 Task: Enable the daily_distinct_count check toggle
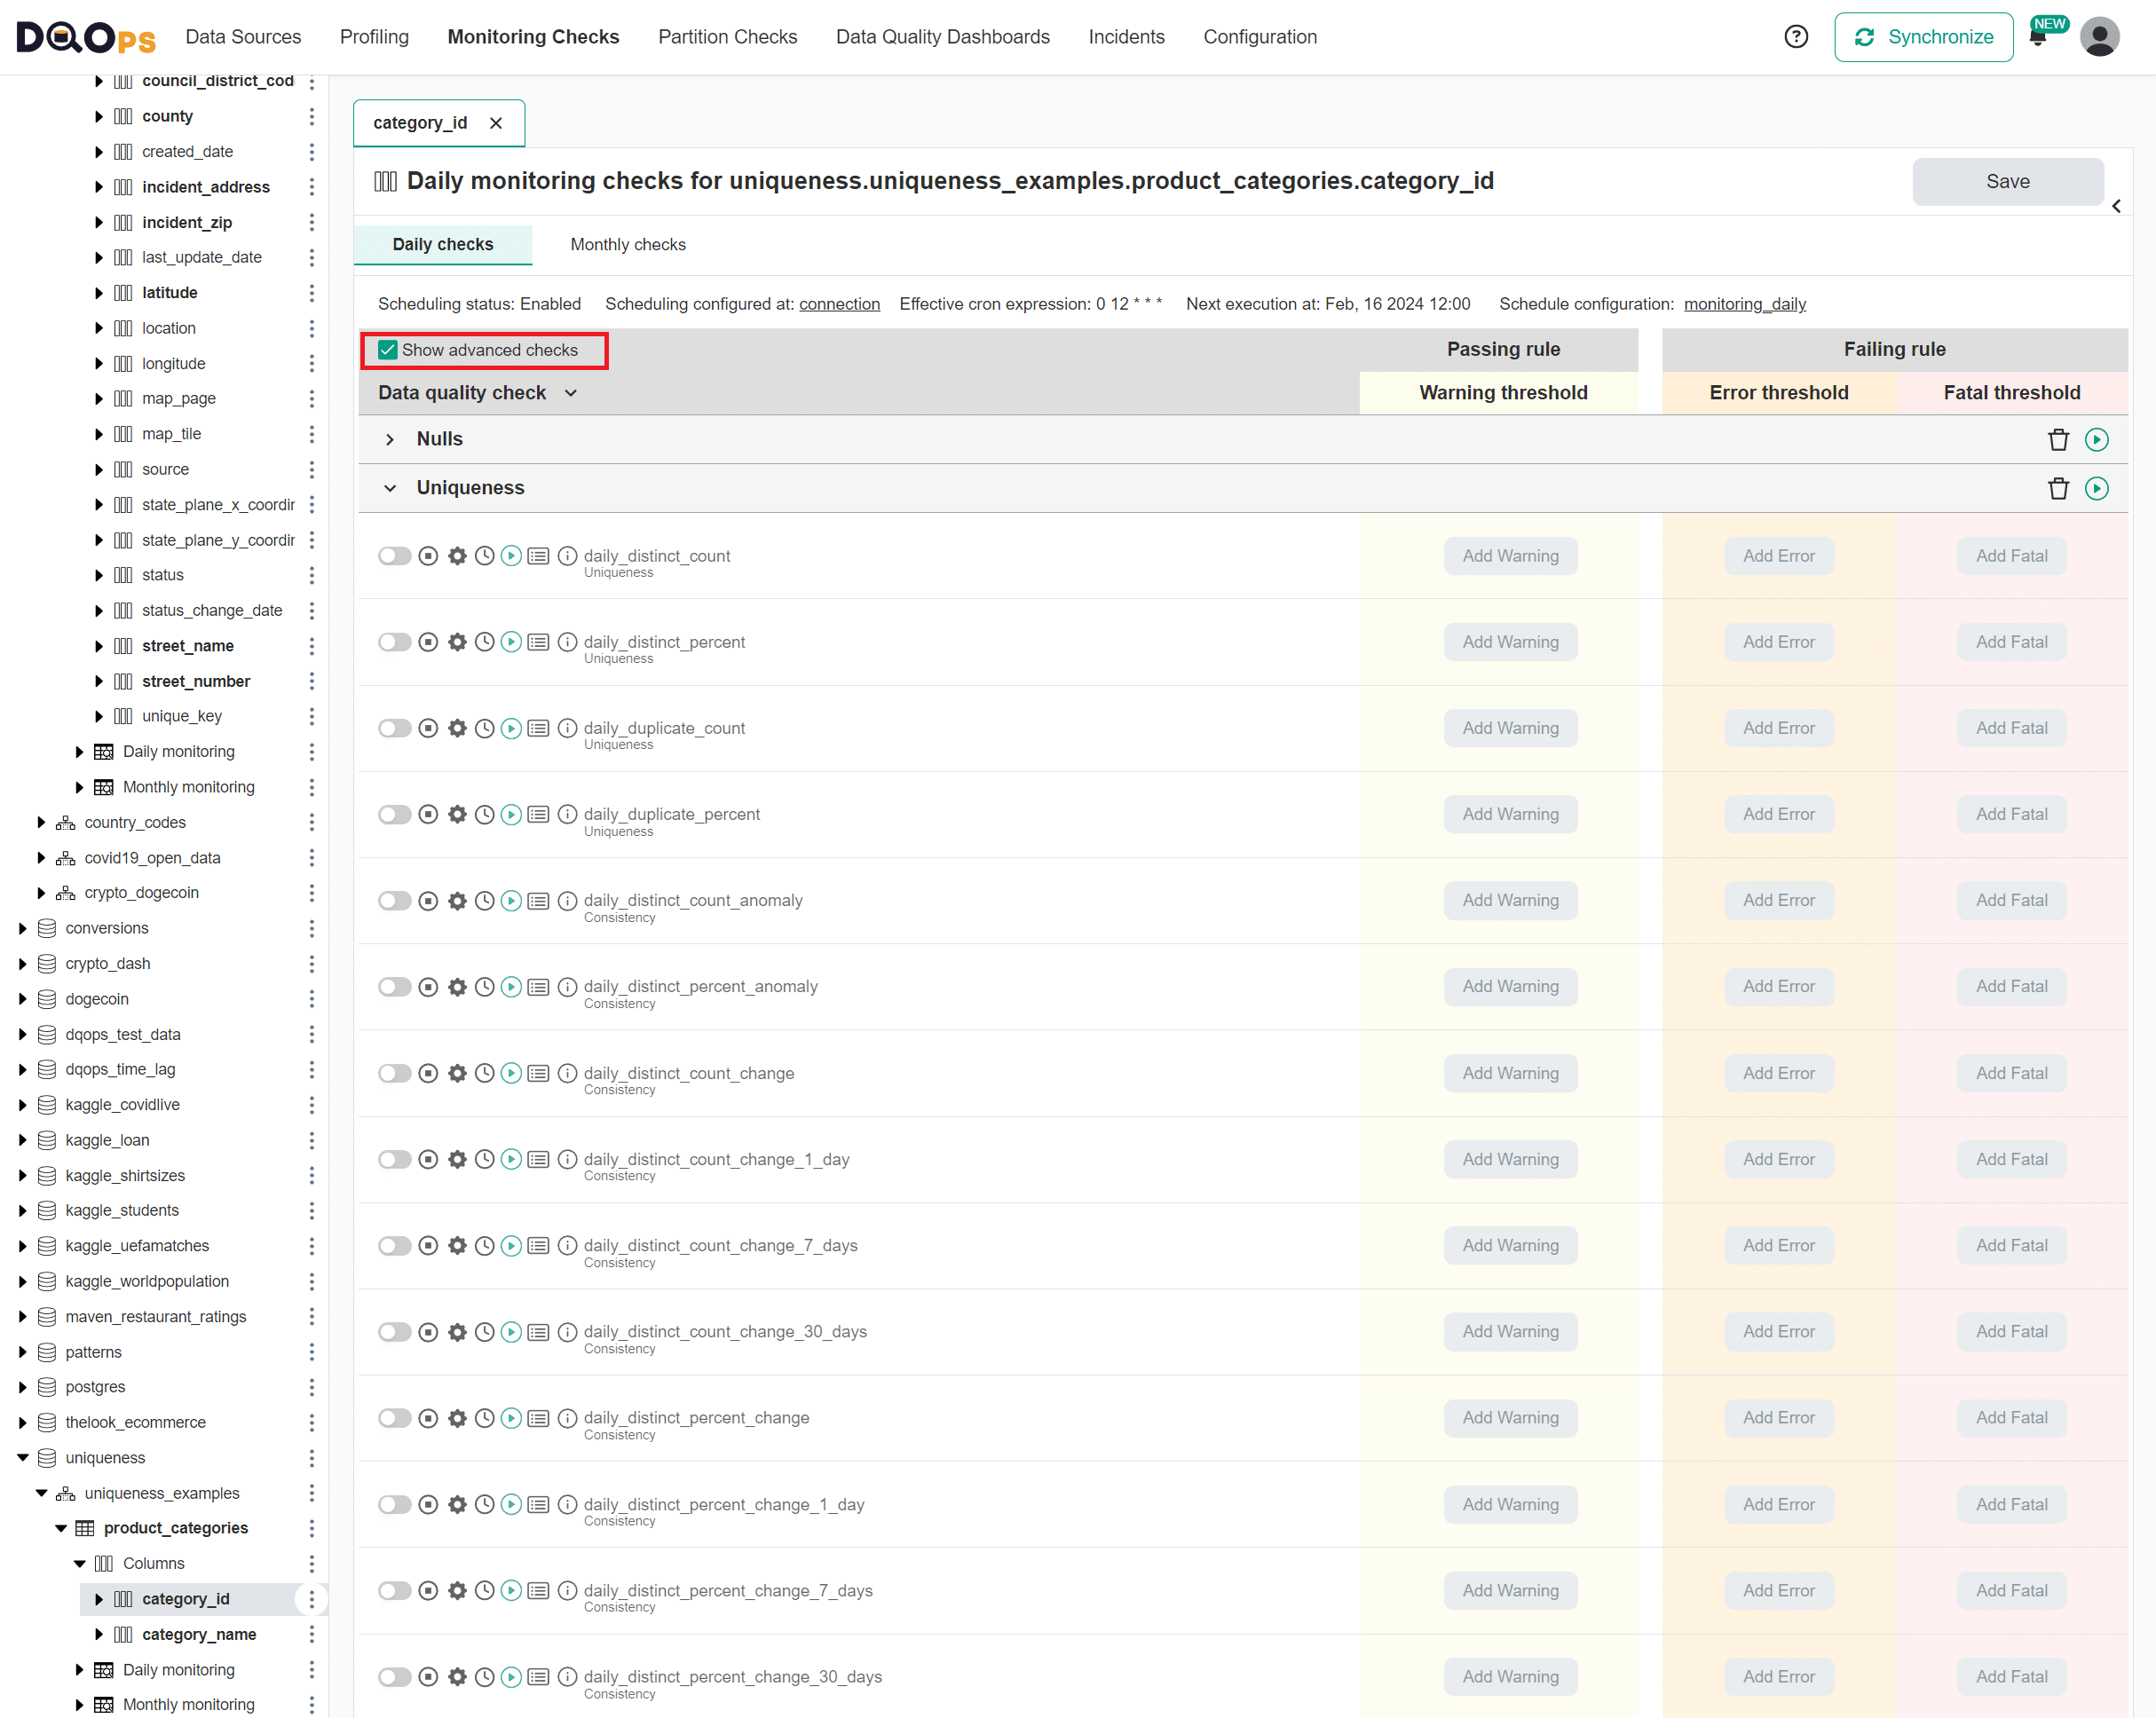394,556
